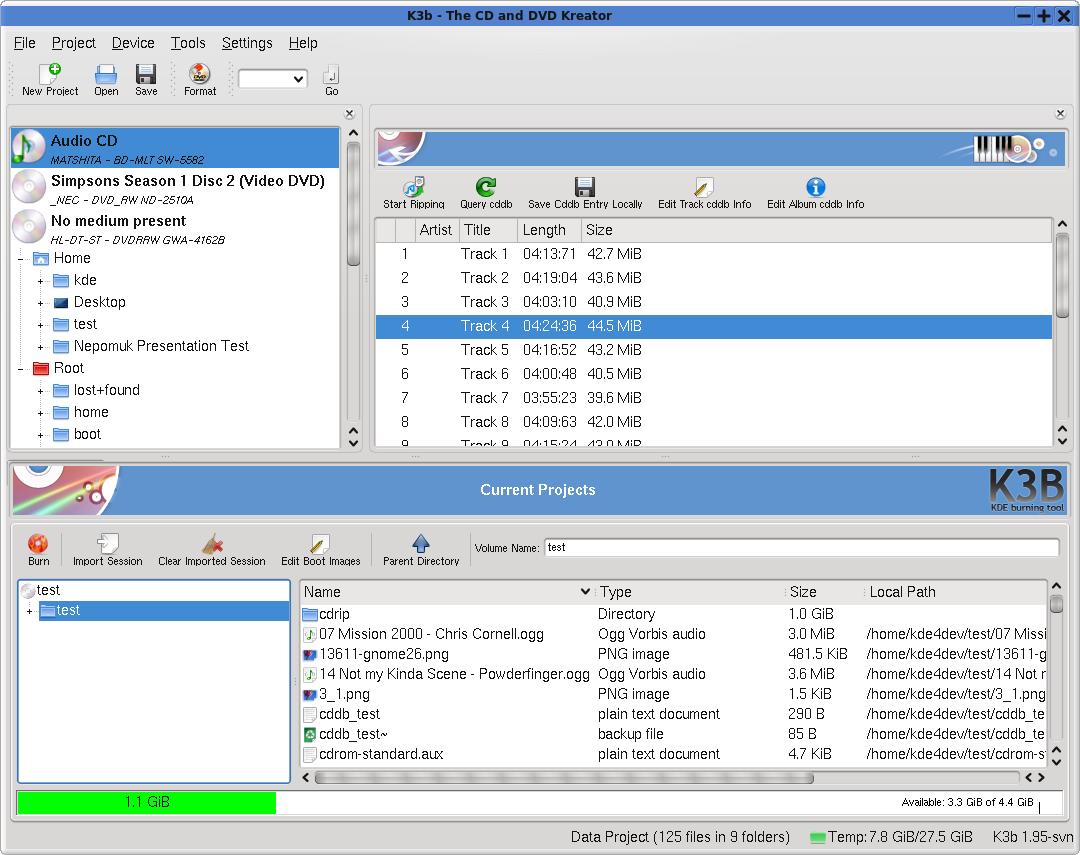This screenshot has height=855, width=1080.
Task: Collapse the Root tree node
Action: coord(21,369)
